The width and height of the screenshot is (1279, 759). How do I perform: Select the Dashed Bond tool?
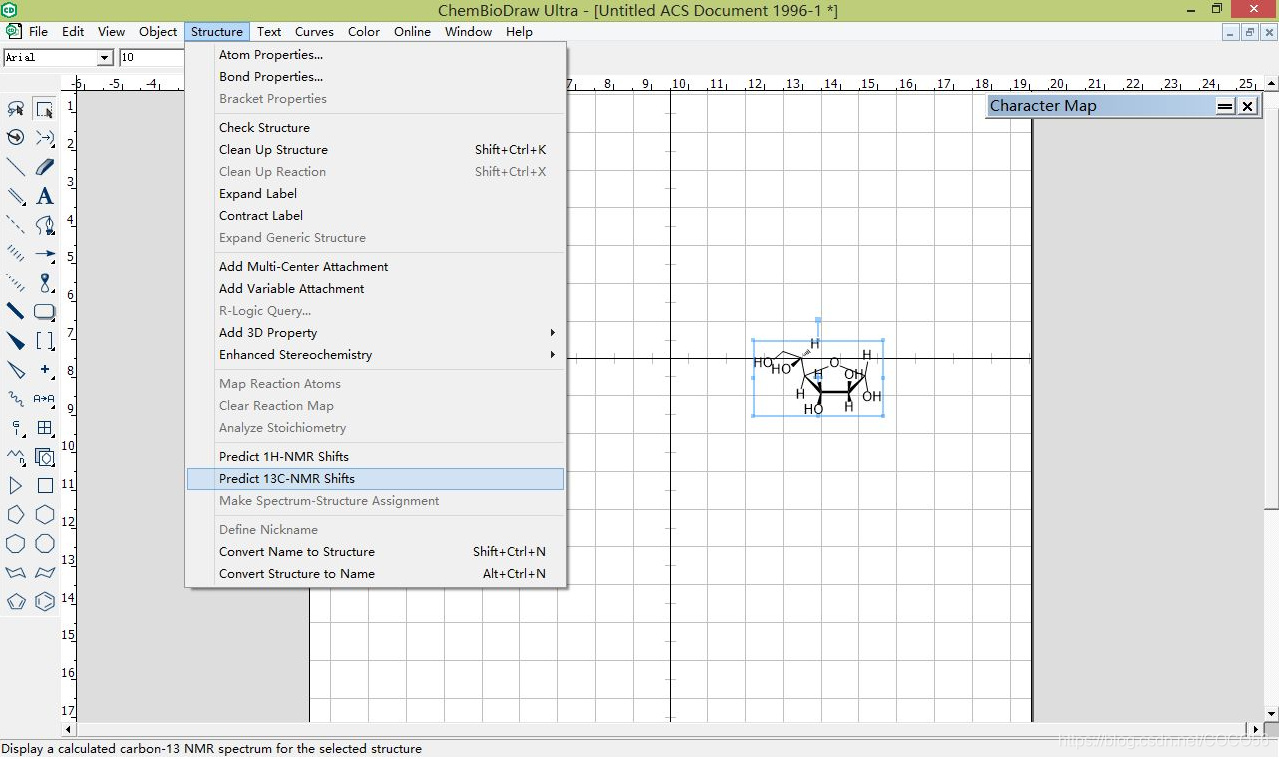16,224
